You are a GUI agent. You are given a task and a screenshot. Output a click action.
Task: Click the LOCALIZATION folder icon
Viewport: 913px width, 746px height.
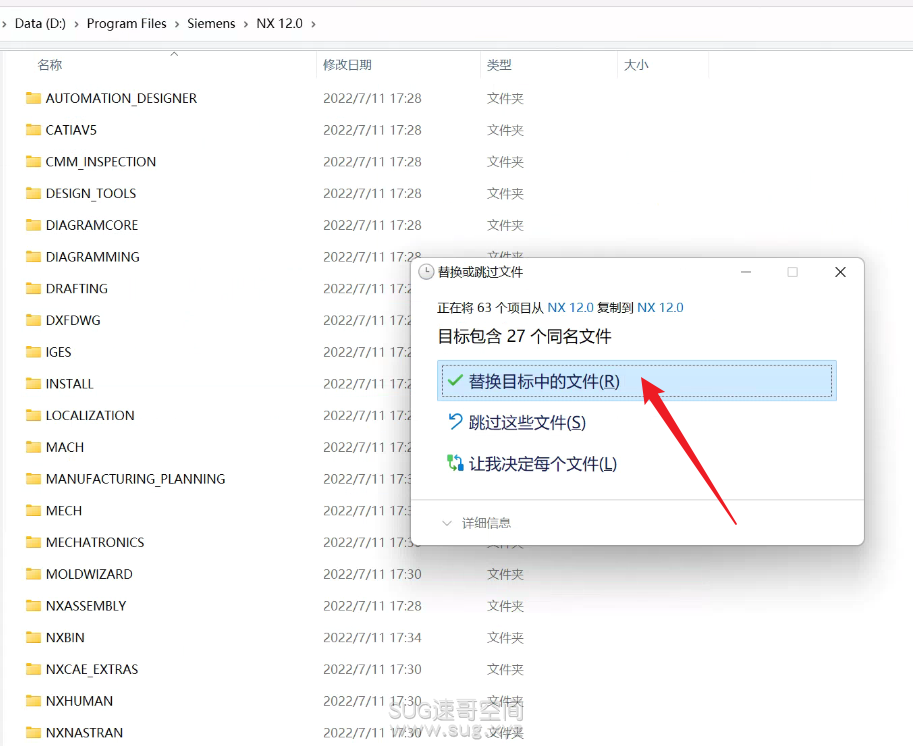coord(33,415)
